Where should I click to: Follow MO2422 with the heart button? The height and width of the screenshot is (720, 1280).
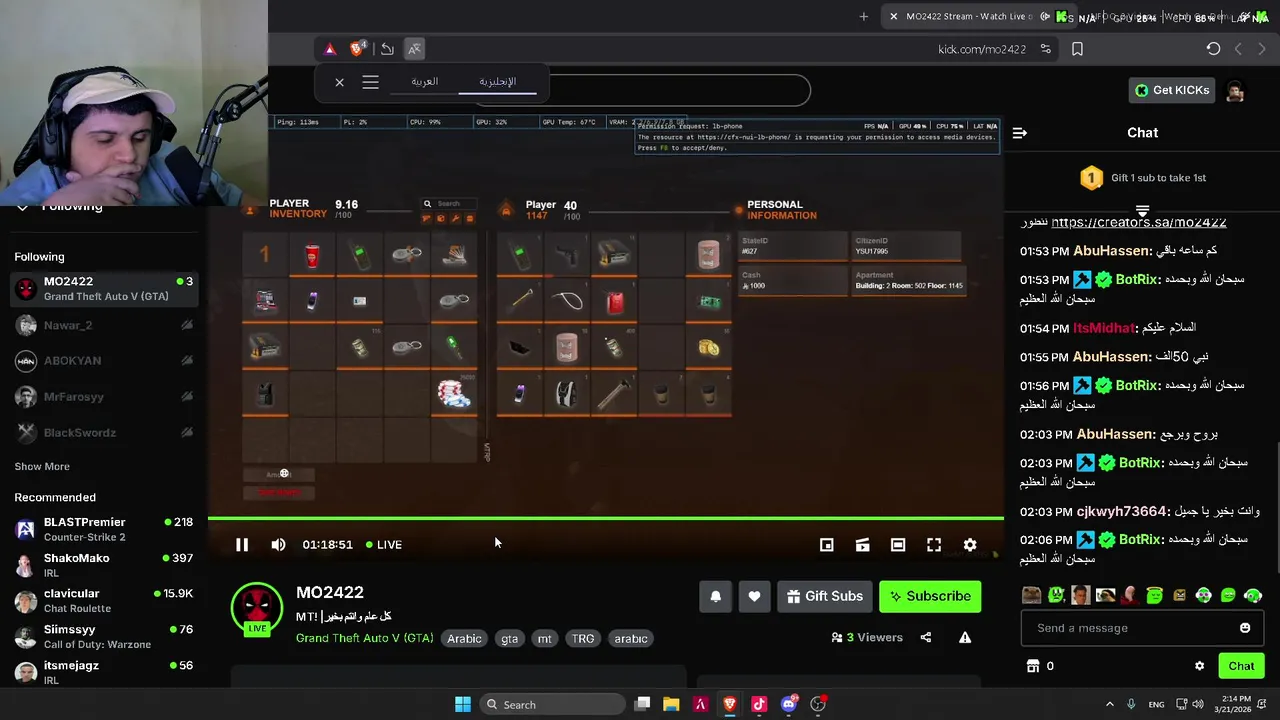[754, 596]
